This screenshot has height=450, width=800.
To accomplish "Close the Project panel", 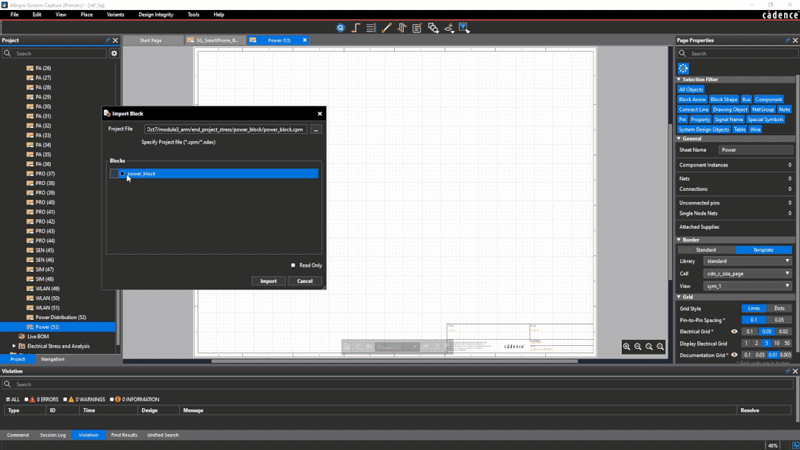I will point(115,40).
